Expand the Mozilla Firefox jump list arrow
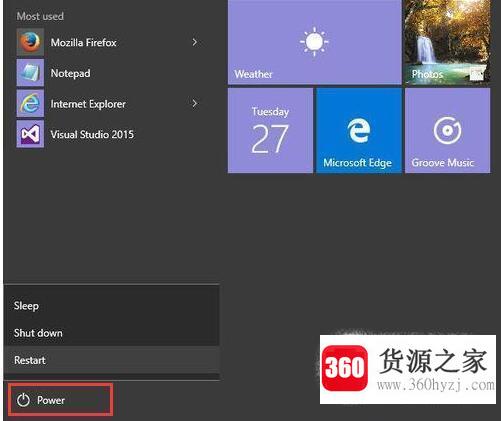 (195, 42)
